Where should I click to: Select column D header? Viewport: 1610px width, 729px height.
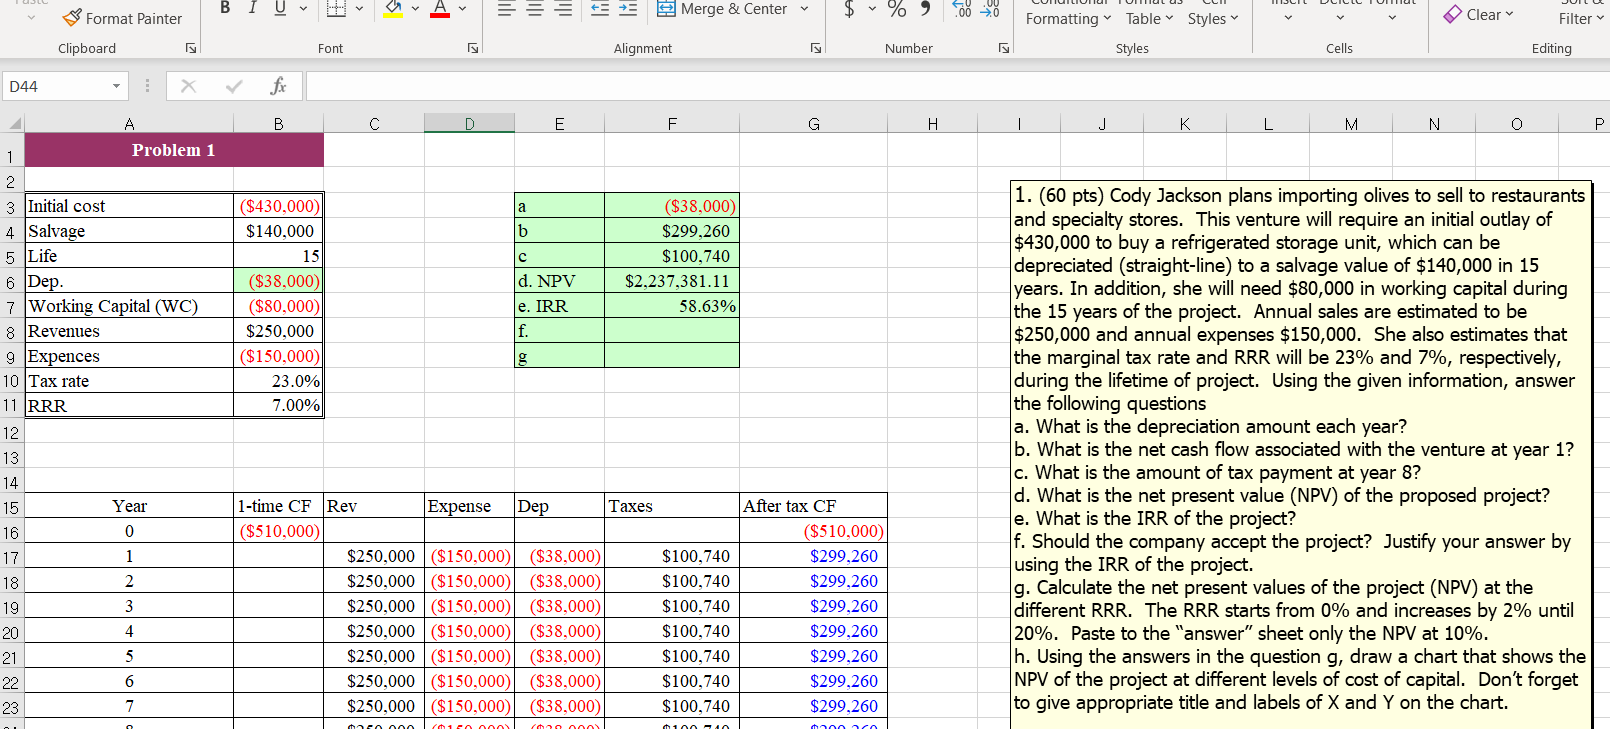coord(469,124)
